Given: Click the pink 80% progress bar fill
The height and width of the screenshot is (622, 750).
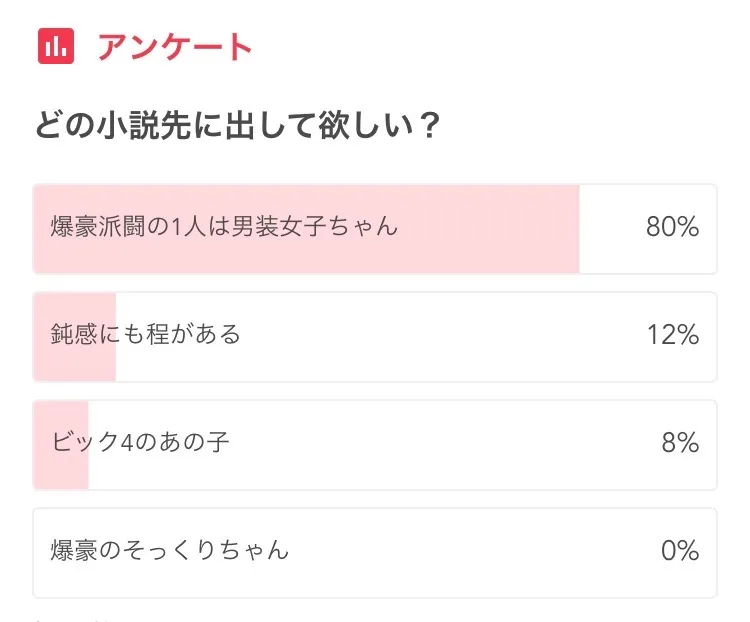Looking at the screenshot, I should click(306, 229).
